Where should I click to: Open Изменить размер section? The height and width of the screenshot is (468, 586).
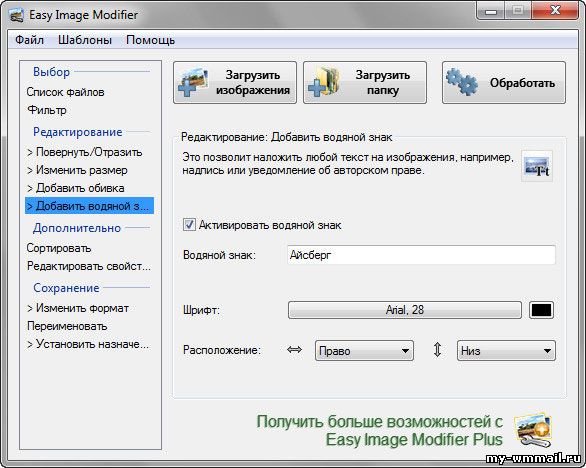point(77,170)
